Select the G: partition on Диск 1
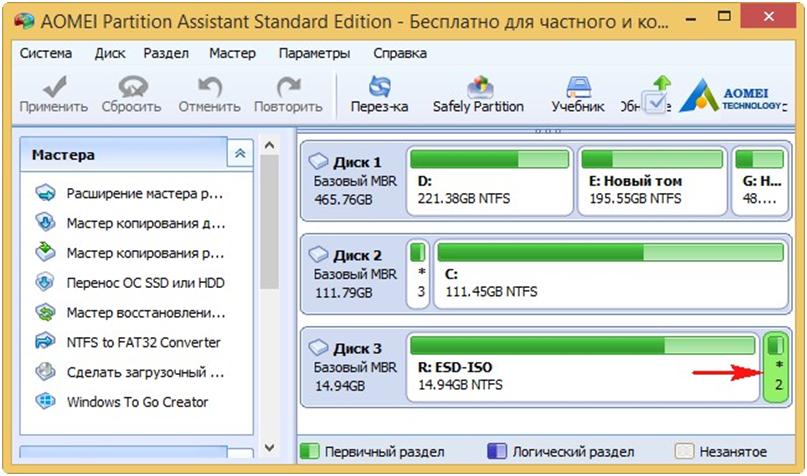The image size is (807, 476). click(x=760, y=181)
